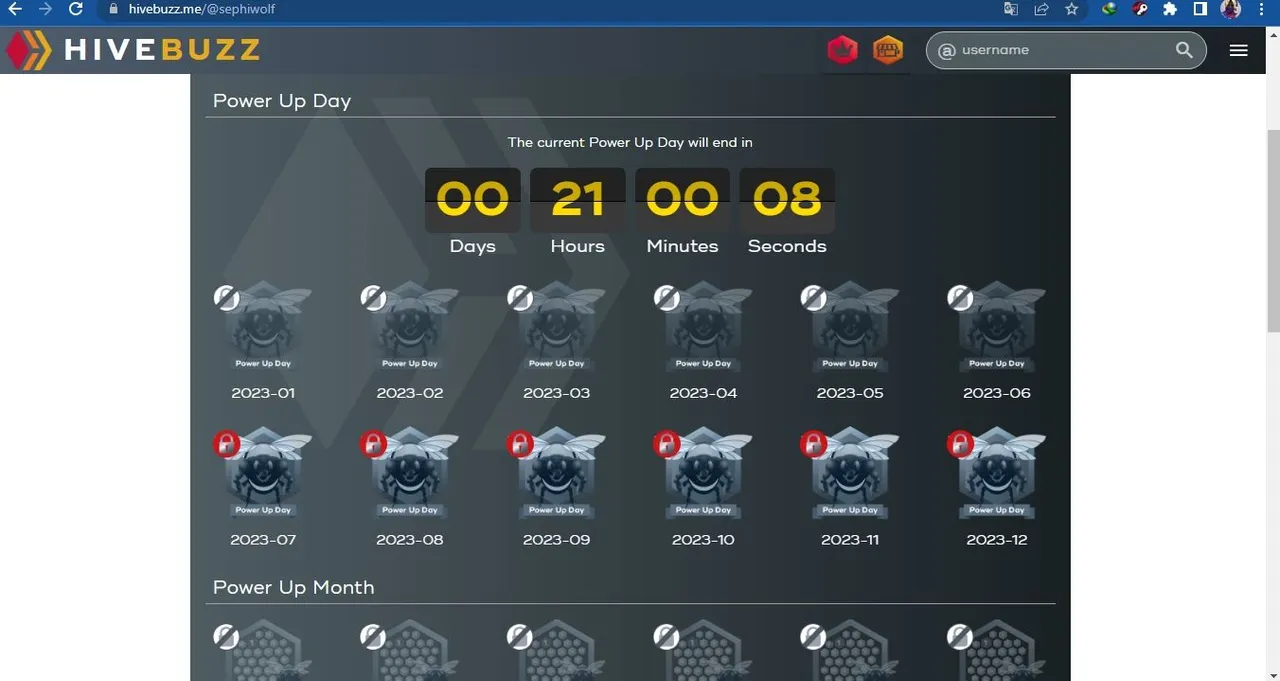The image size is (1280, 681).
Task: Reload the hivebuzz page
Action: 76,9
